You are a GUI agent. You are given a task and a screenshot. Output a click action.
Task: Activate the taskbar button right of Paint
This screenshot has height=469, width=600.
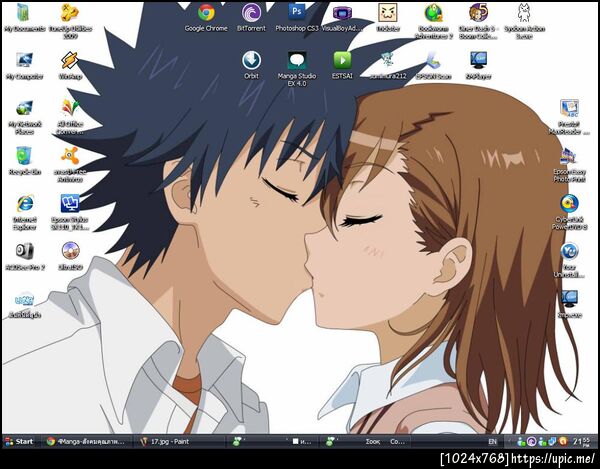click(273, 441)
